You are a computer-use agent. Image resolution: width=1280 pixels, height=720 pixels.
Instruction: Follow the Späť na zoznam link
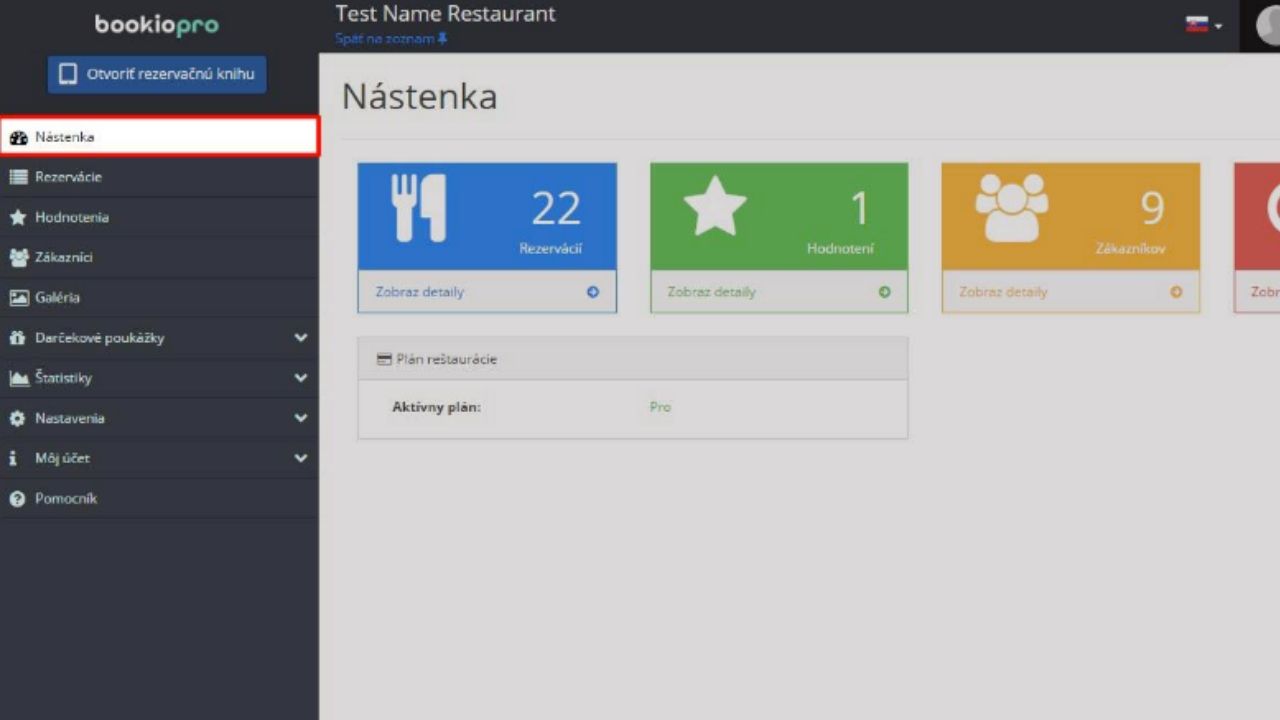pos(385,39)
